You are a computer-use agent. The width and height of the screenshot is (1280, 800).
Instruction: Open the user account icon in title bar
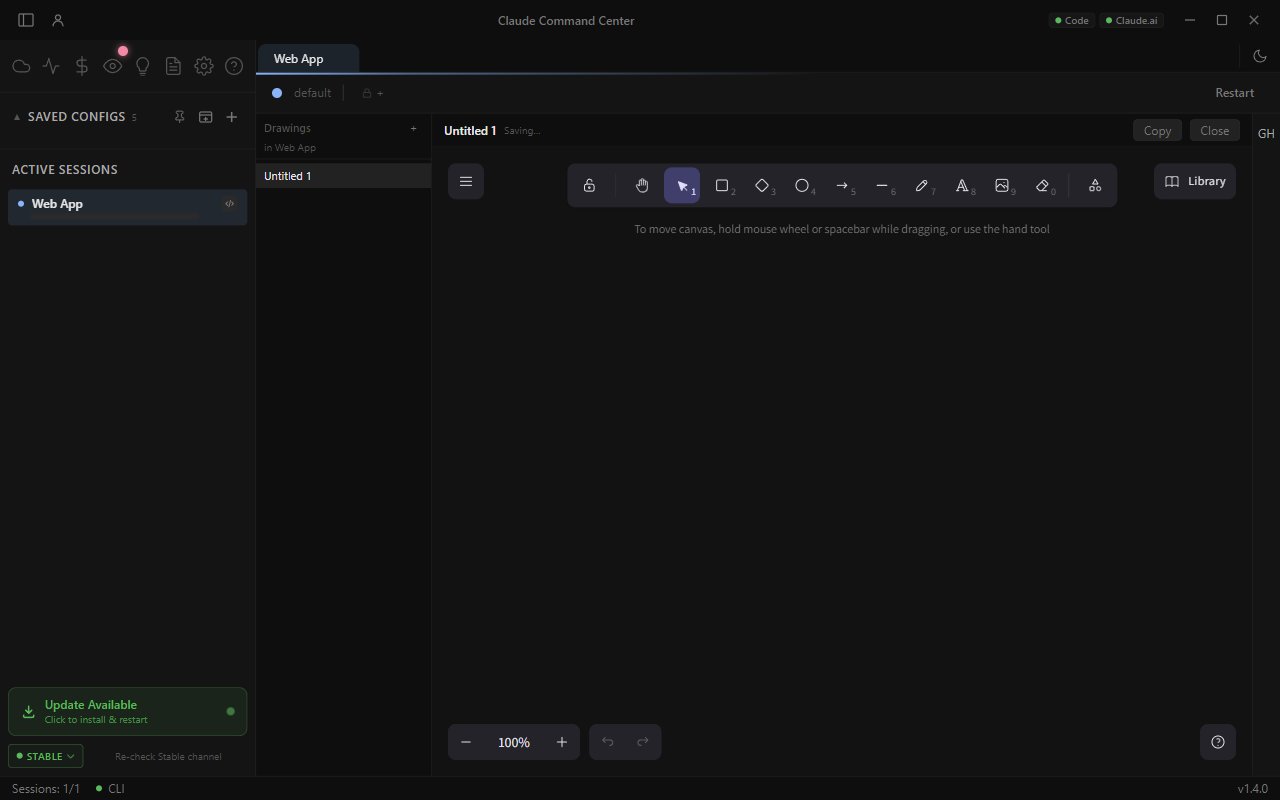(x=58, y=20)
